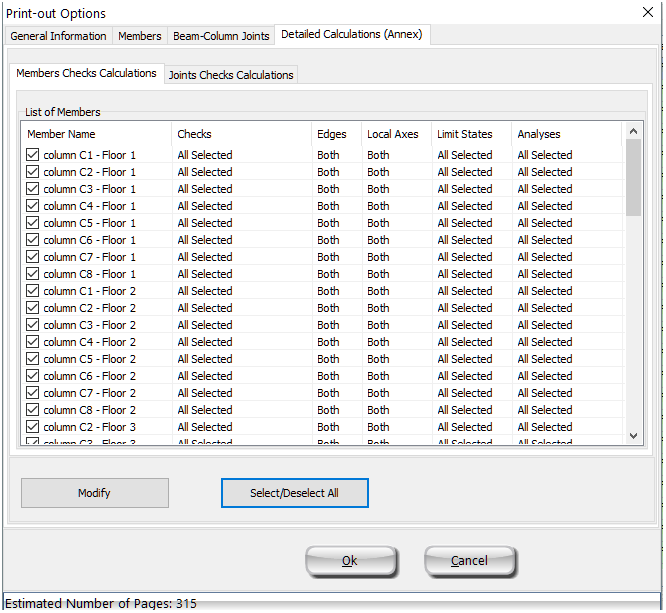Uncheck column C2 - Floor 3 checkbox

tap(33, 427)
